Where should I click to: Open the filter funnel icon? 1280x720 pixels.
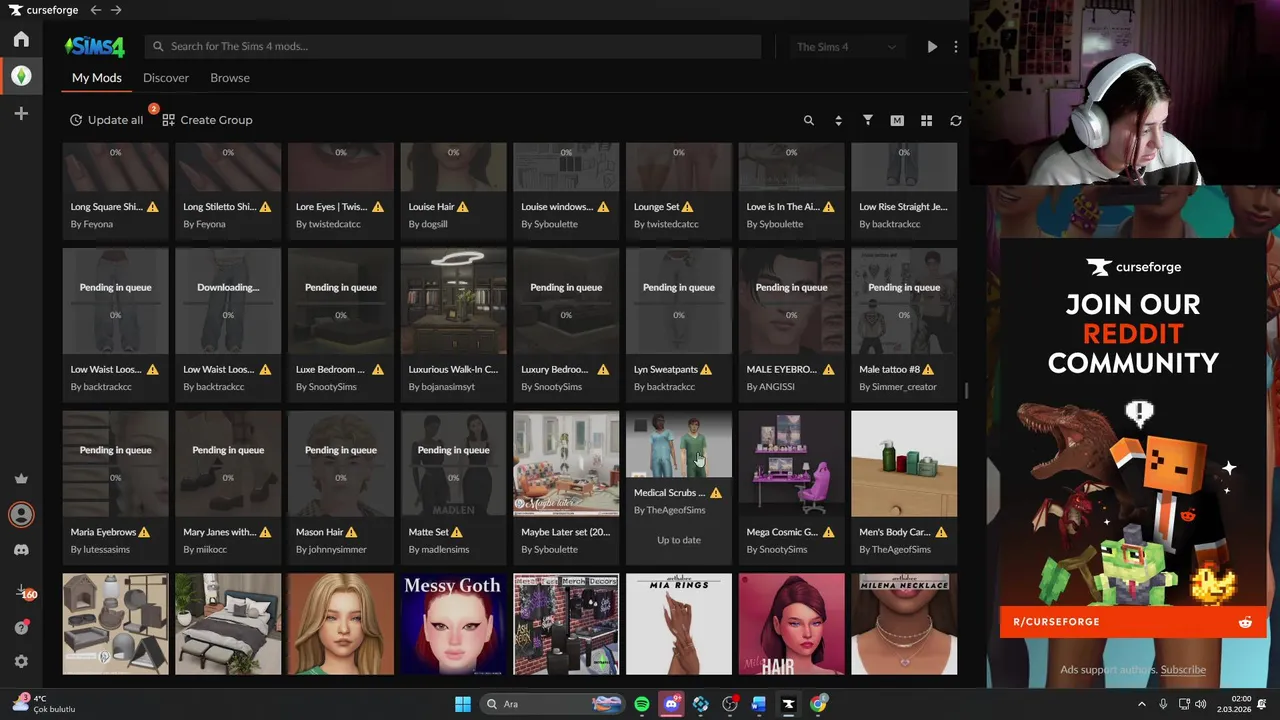[x=868, y=120]
